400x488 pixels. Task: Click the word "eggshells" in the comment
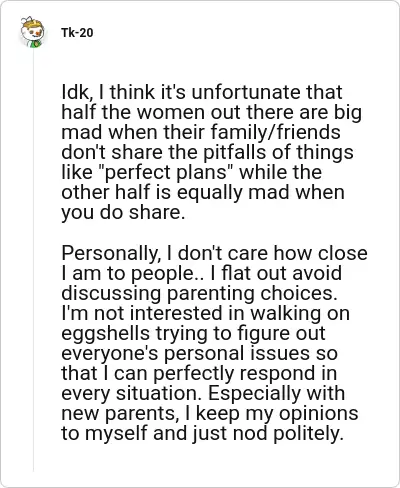click(105, 333)
